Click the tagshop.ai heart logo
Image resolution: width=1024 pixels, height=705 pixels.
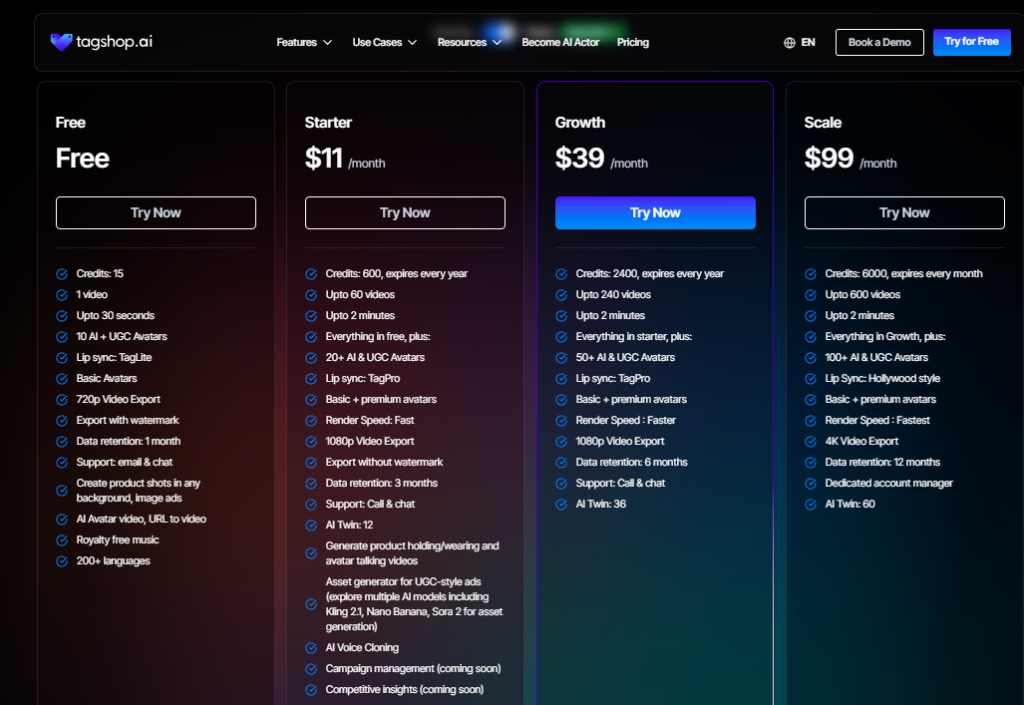click(x=61, y=42)
